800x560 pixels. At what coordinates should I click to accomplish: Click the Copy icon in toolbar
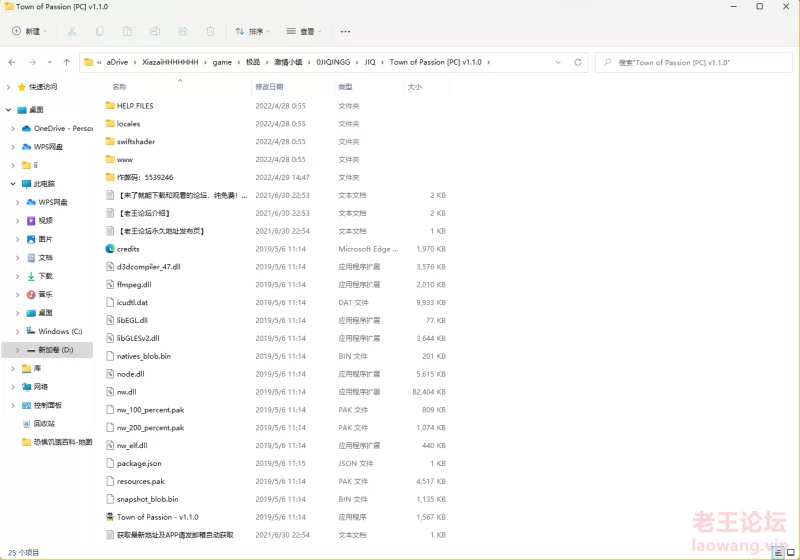point(99,32)
